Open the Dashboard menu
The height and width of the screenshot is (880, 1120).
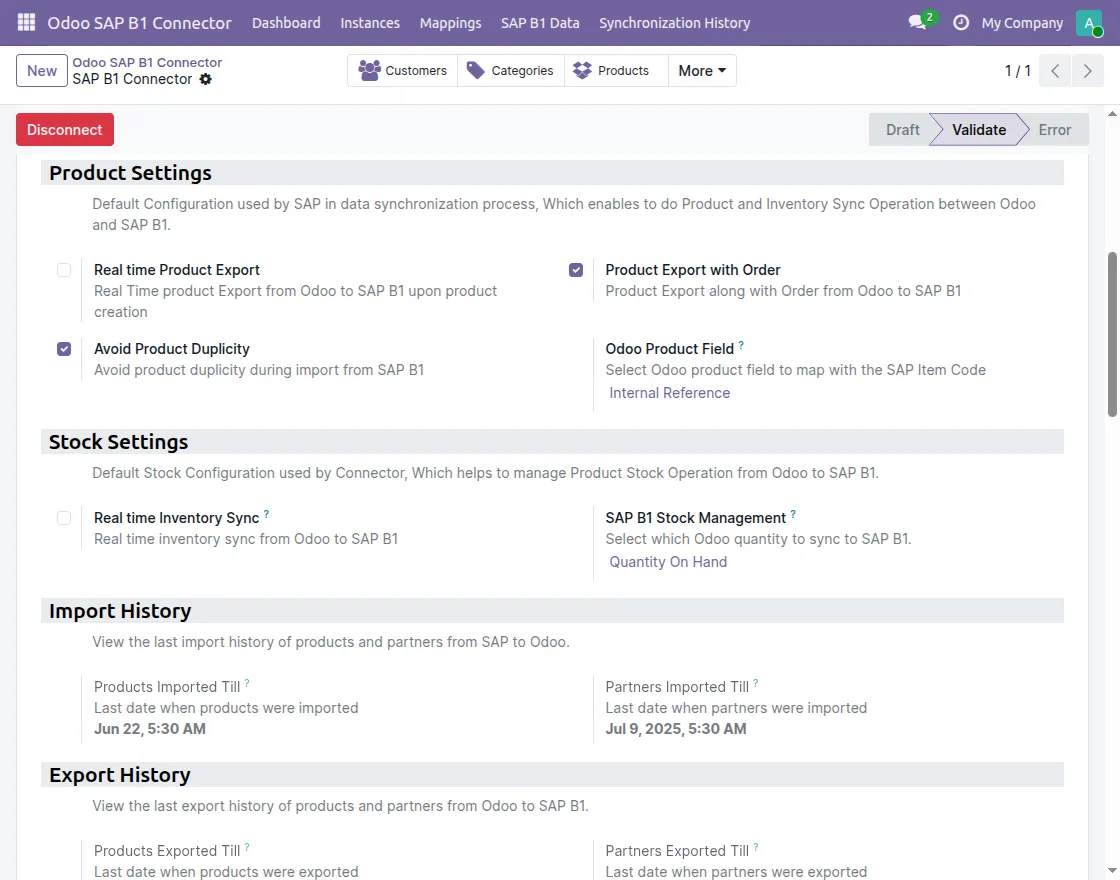coord(286,23)
